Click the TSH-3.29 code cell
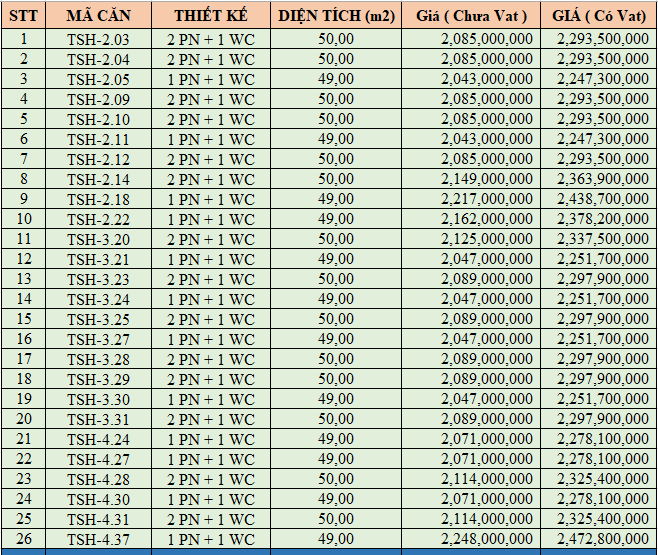Image resolution: width=658 pixels, height=555 pixels. click(98, 379)
